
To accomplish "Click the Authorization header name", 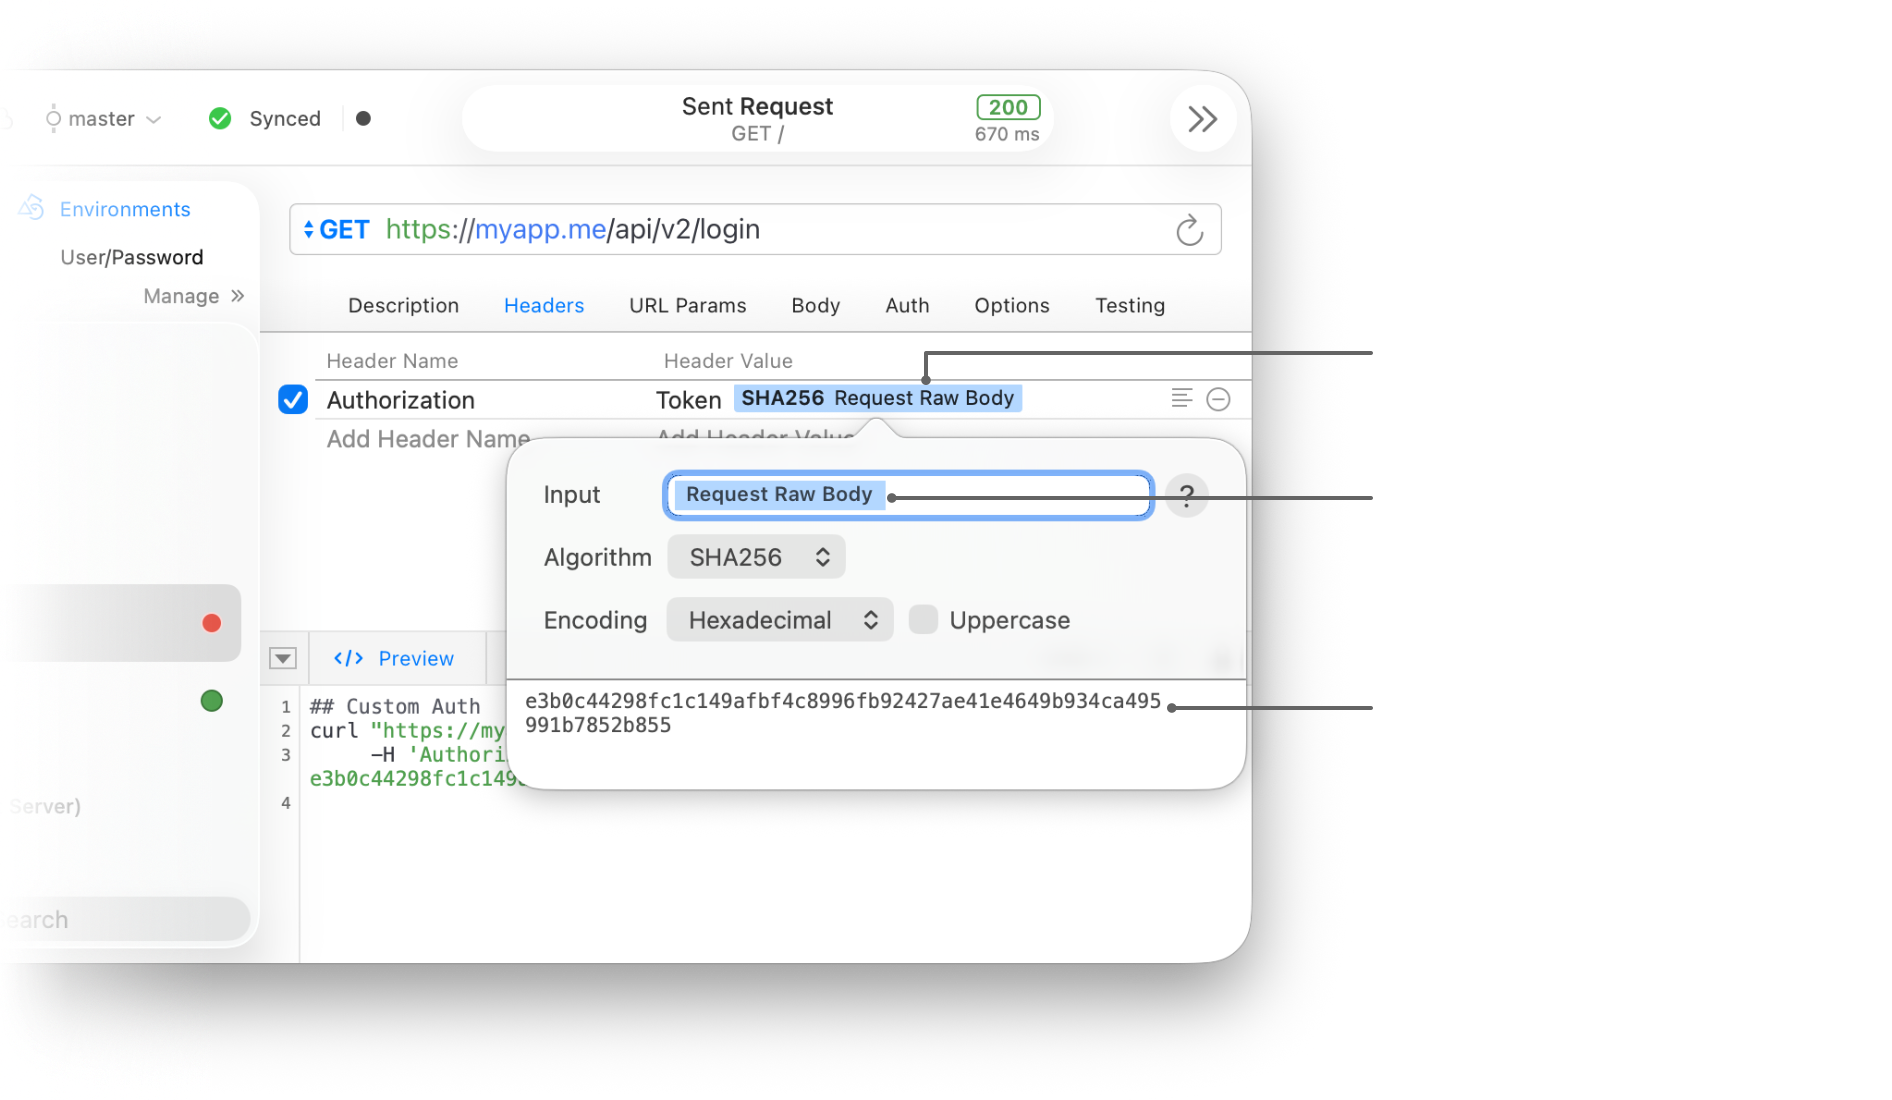I will point(401,400).
